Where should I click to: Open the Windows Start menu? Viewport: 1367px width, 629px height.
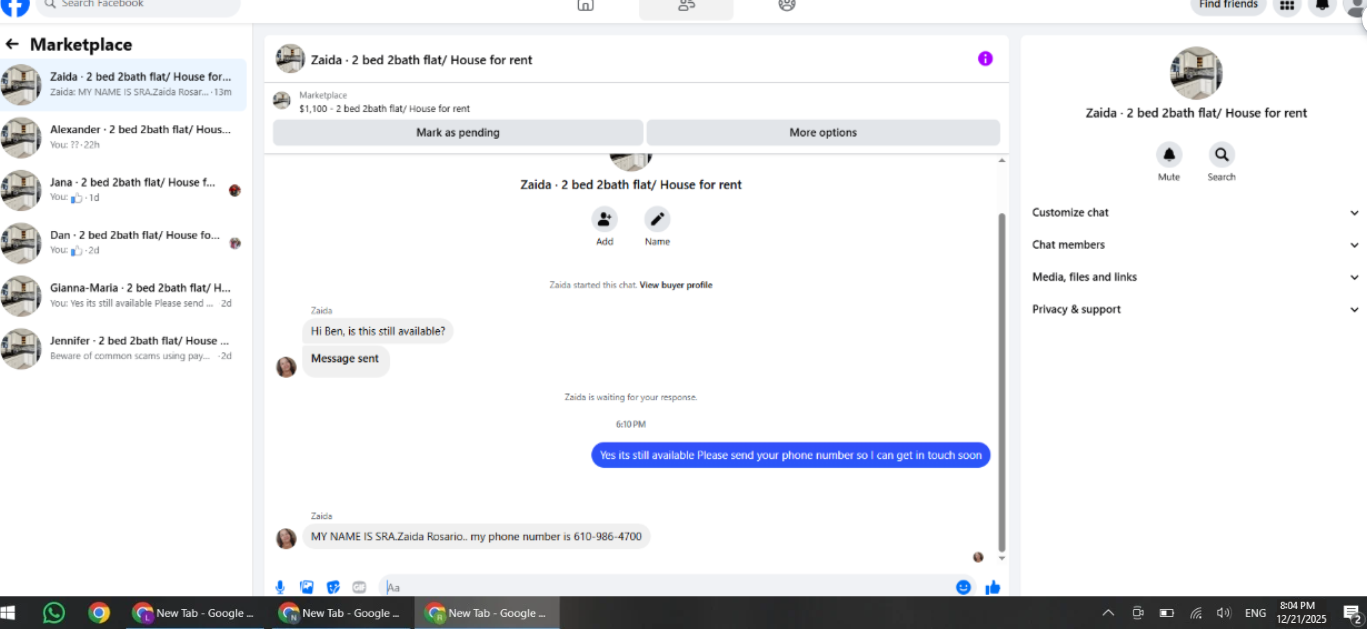(x=10, y=613)
